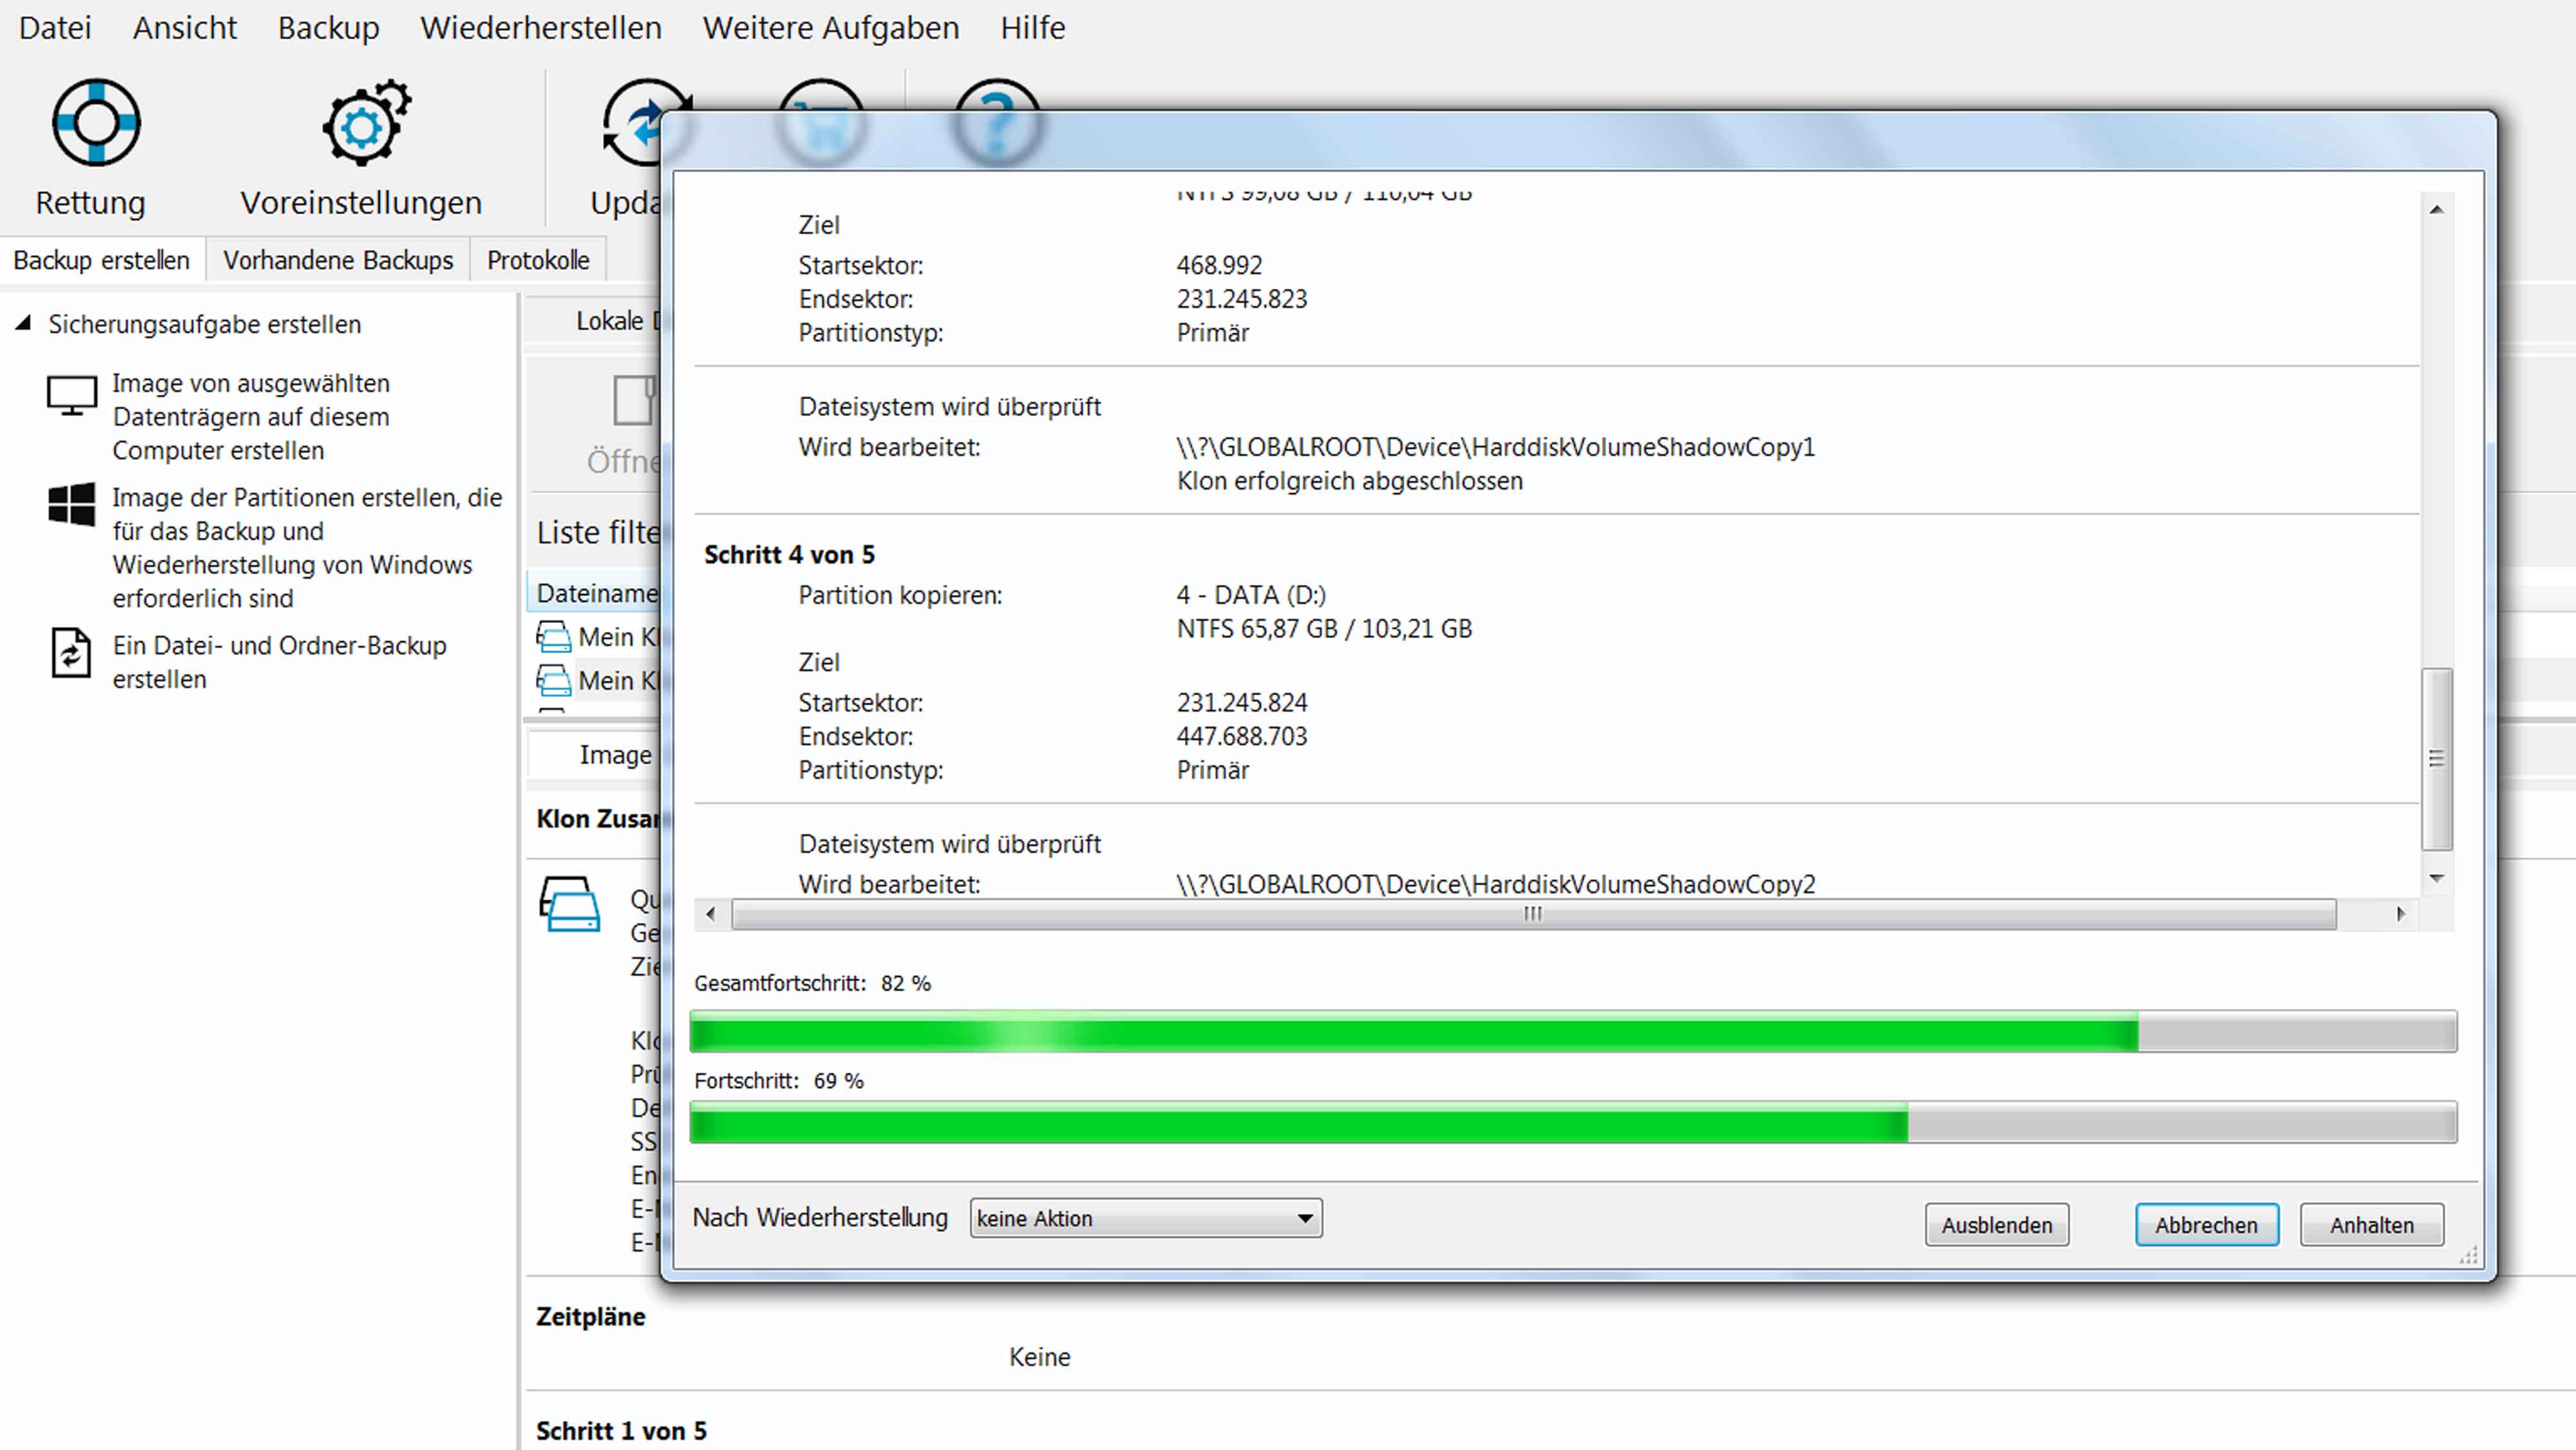Switch to Protokolle tab
2576x1450 pixels.
point(538,260)
